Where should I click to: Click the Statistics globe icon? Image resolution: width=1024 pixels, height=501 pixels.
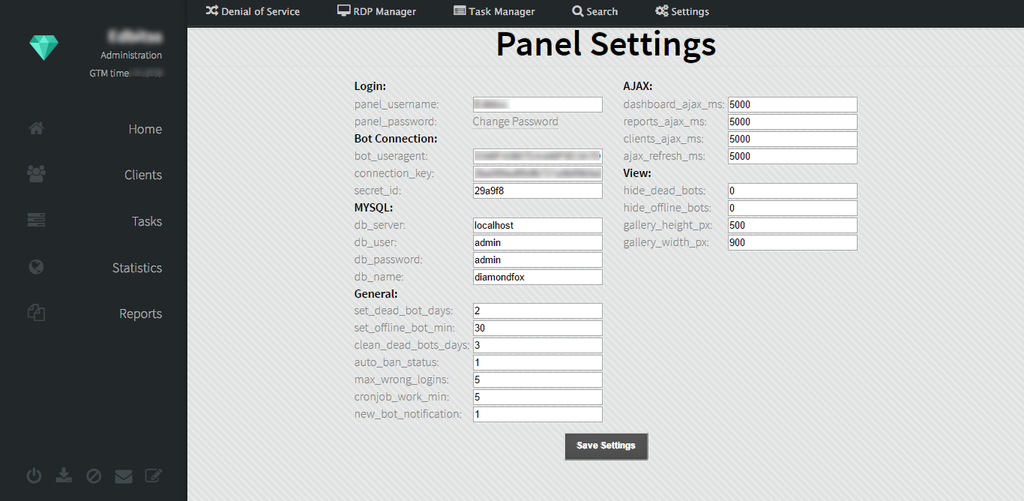[37, 267]
